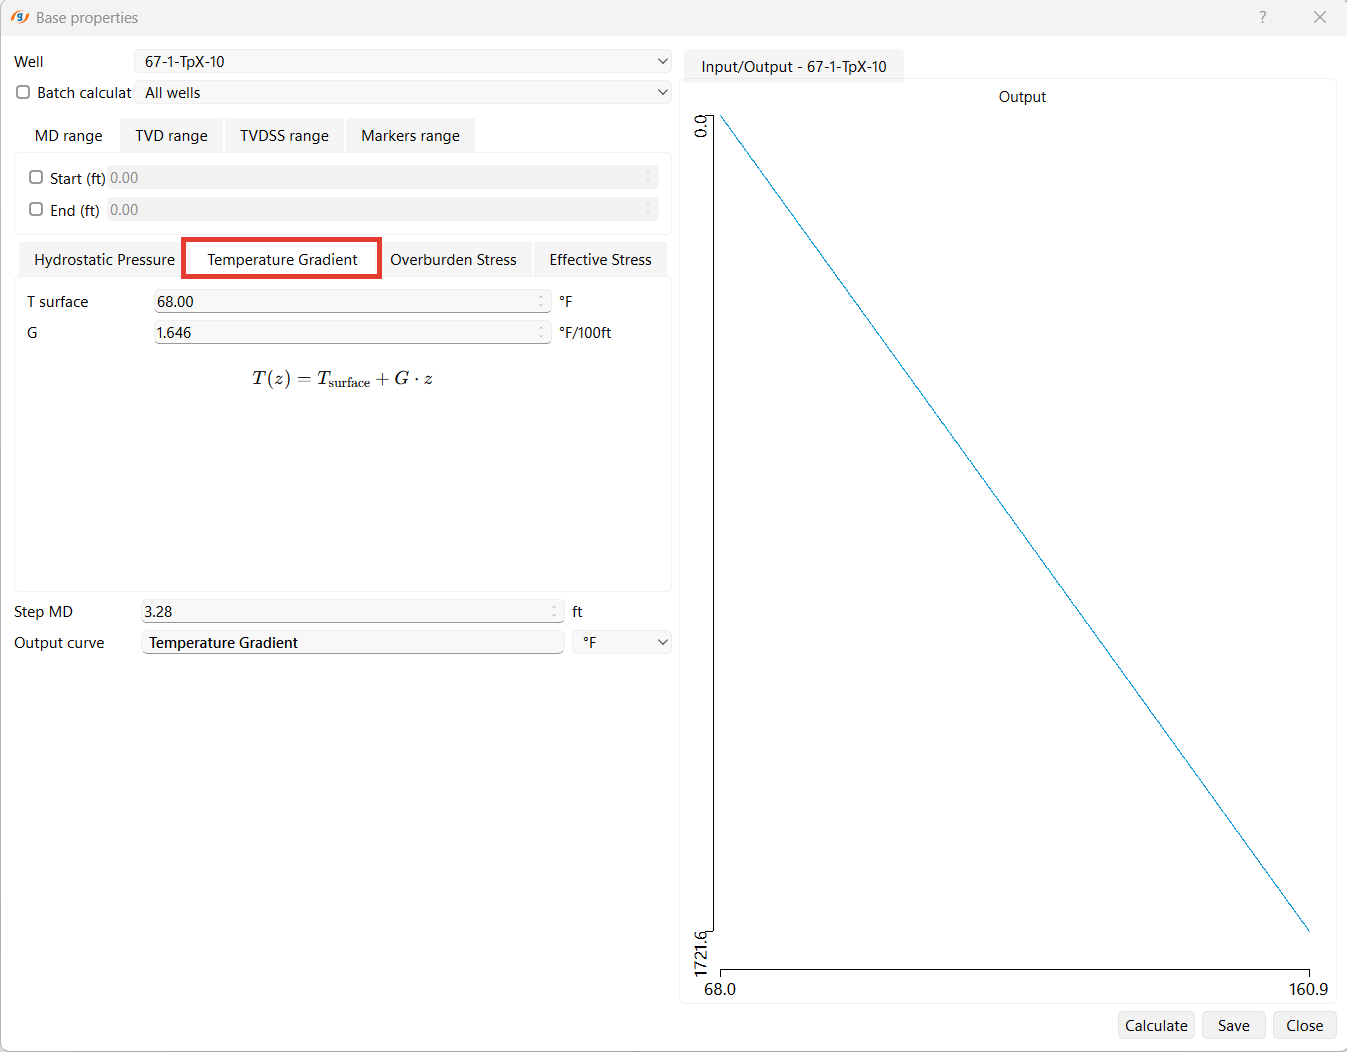Enable the End (ft) checkbox
The image size is (1347, 1052).
tap(36, 210)
